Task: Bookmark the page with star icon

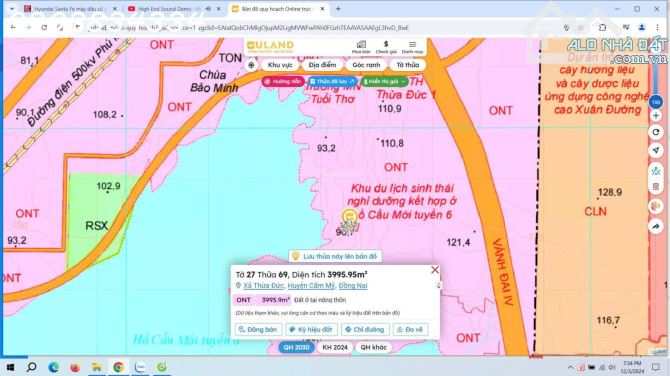Action: [x=580, y=27]
